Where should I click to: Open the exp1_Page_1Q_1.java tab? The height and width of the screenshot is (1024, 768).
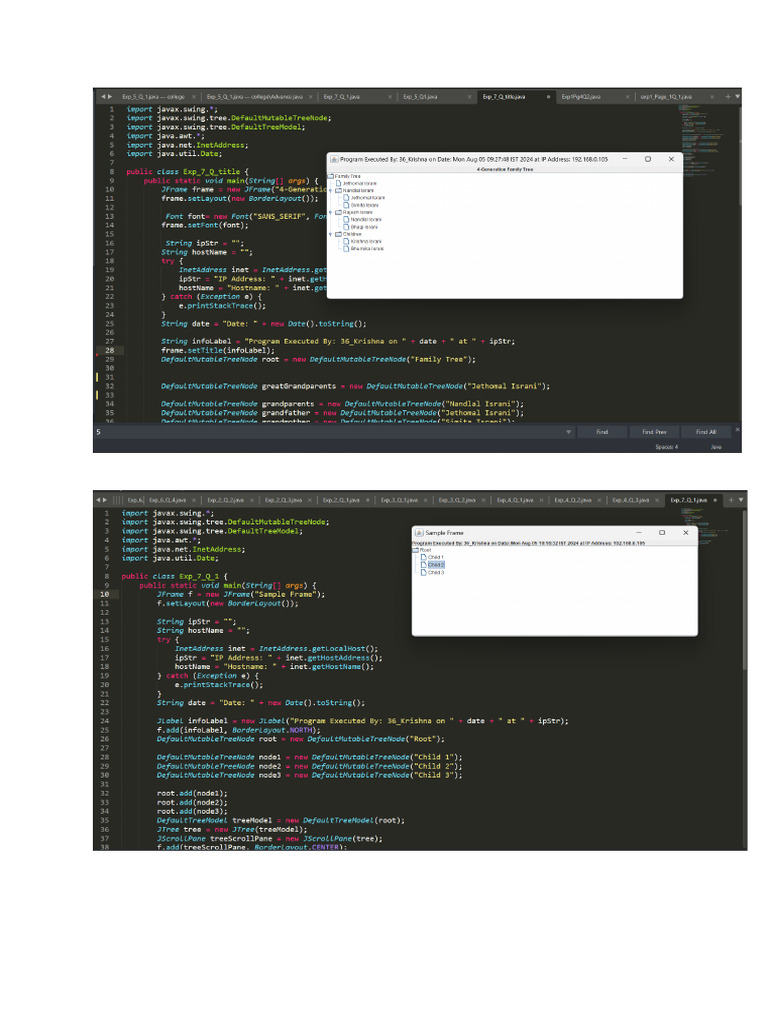click(x=665, y=97)
